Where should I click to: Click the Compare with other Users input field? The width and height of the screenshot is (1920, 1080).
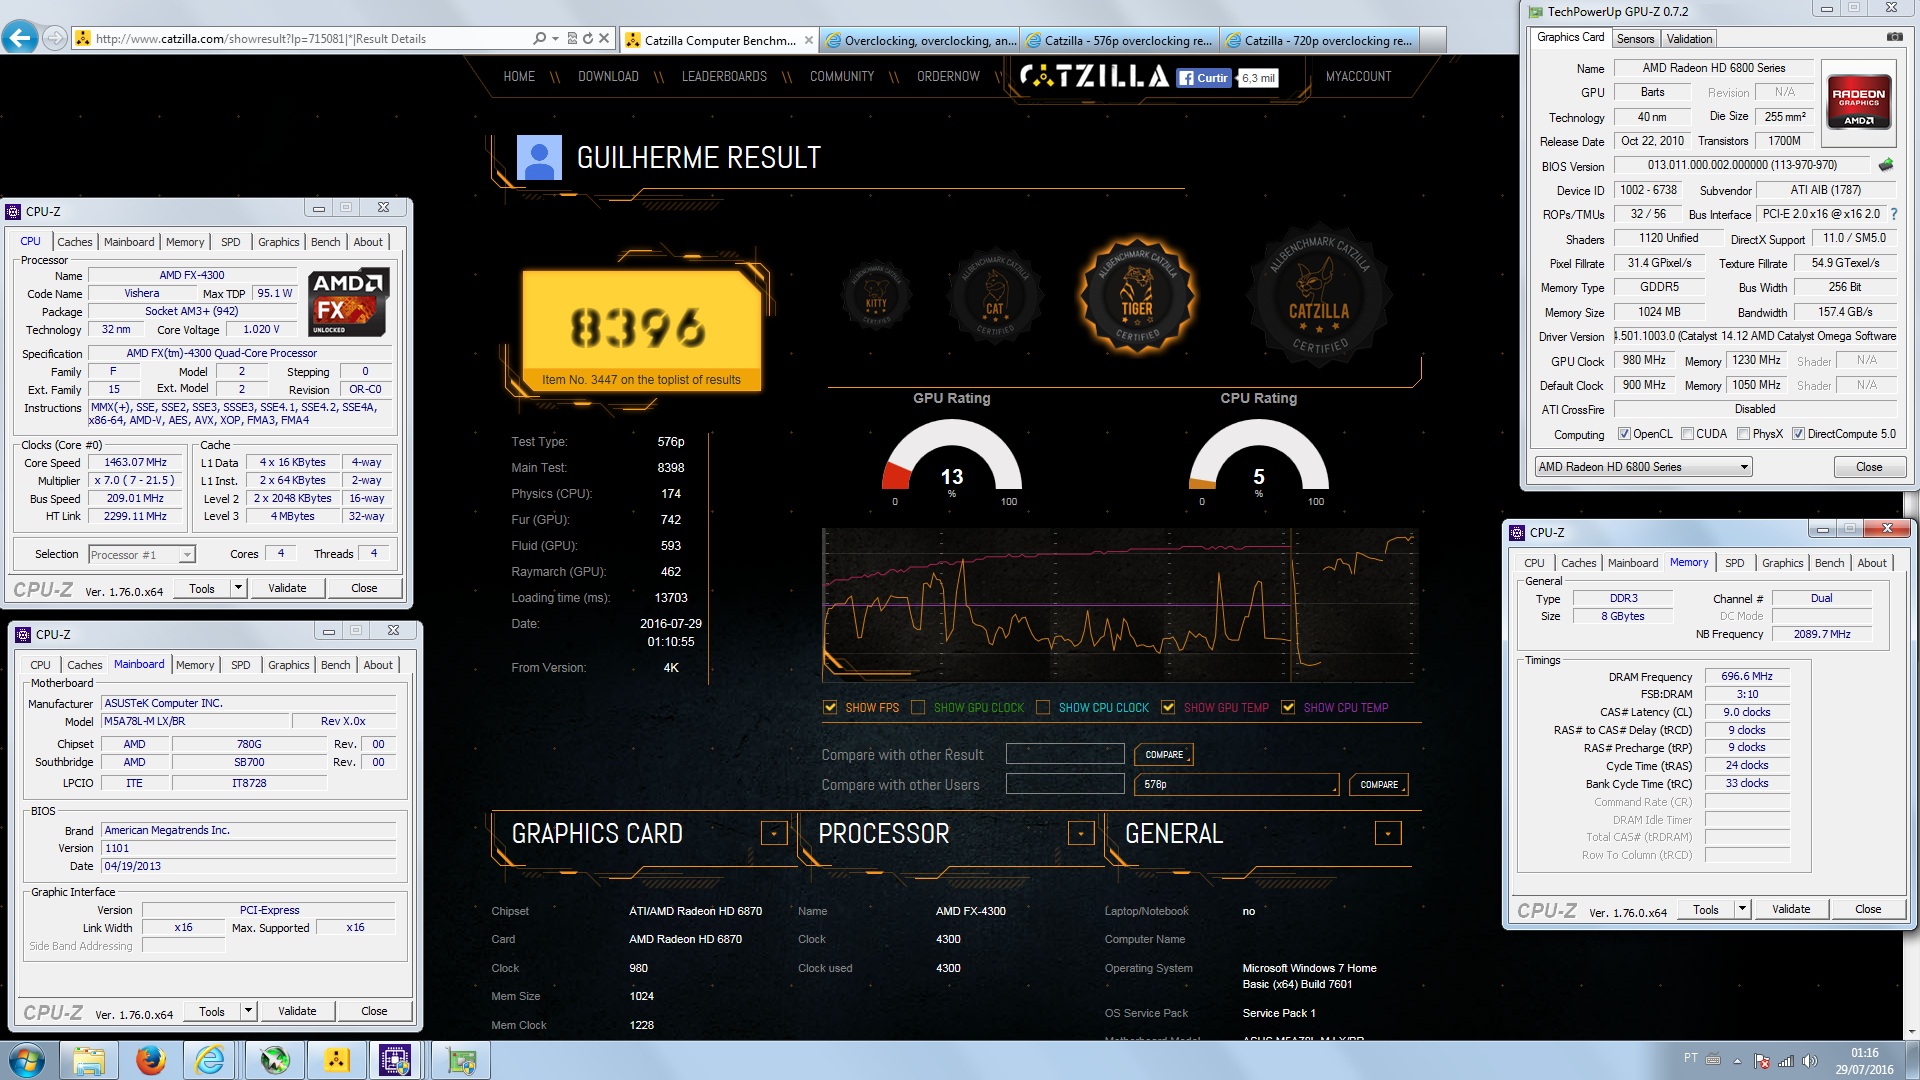click(x=1065, y=784)
